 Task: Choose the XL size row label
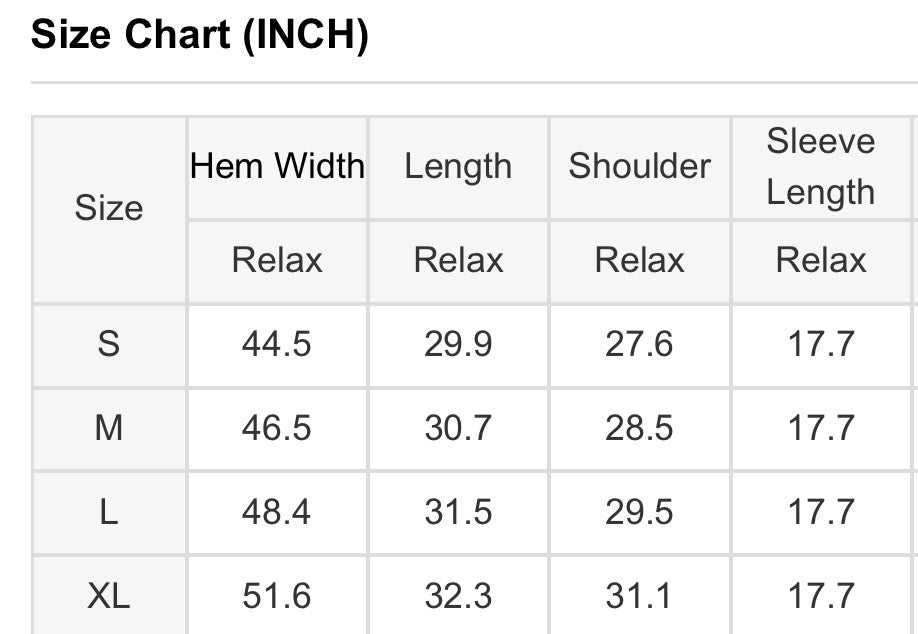coord(109,596)
